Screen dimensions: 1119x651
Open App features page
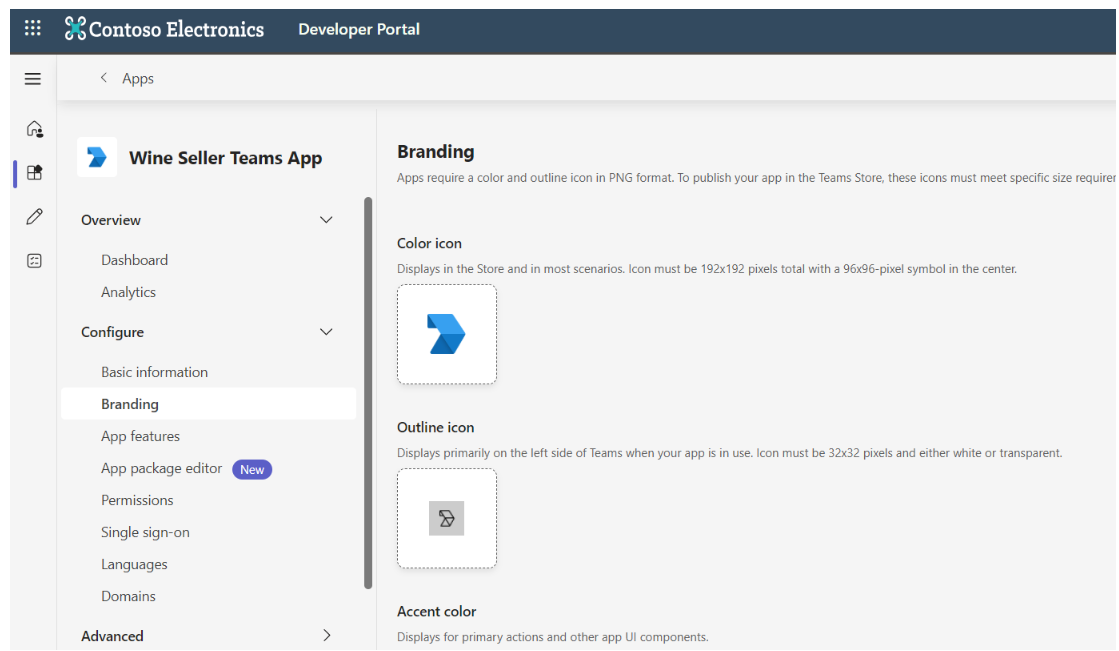[141, 436]
